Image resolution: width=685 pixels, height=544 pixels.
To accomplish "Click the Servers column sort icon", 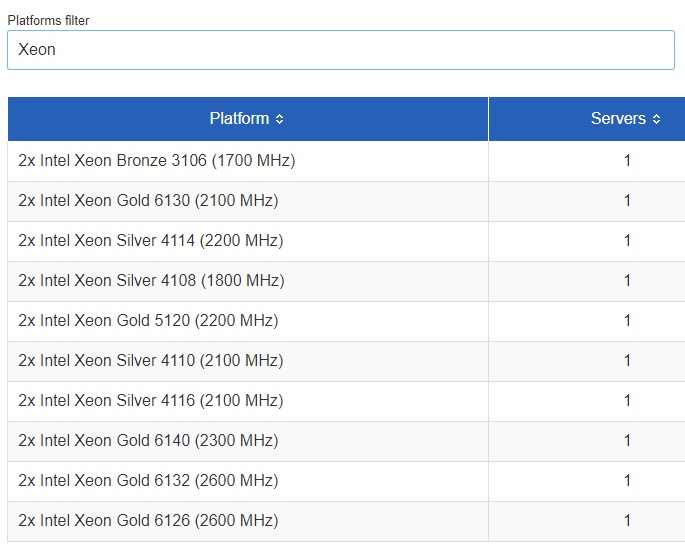I will 656,119.
